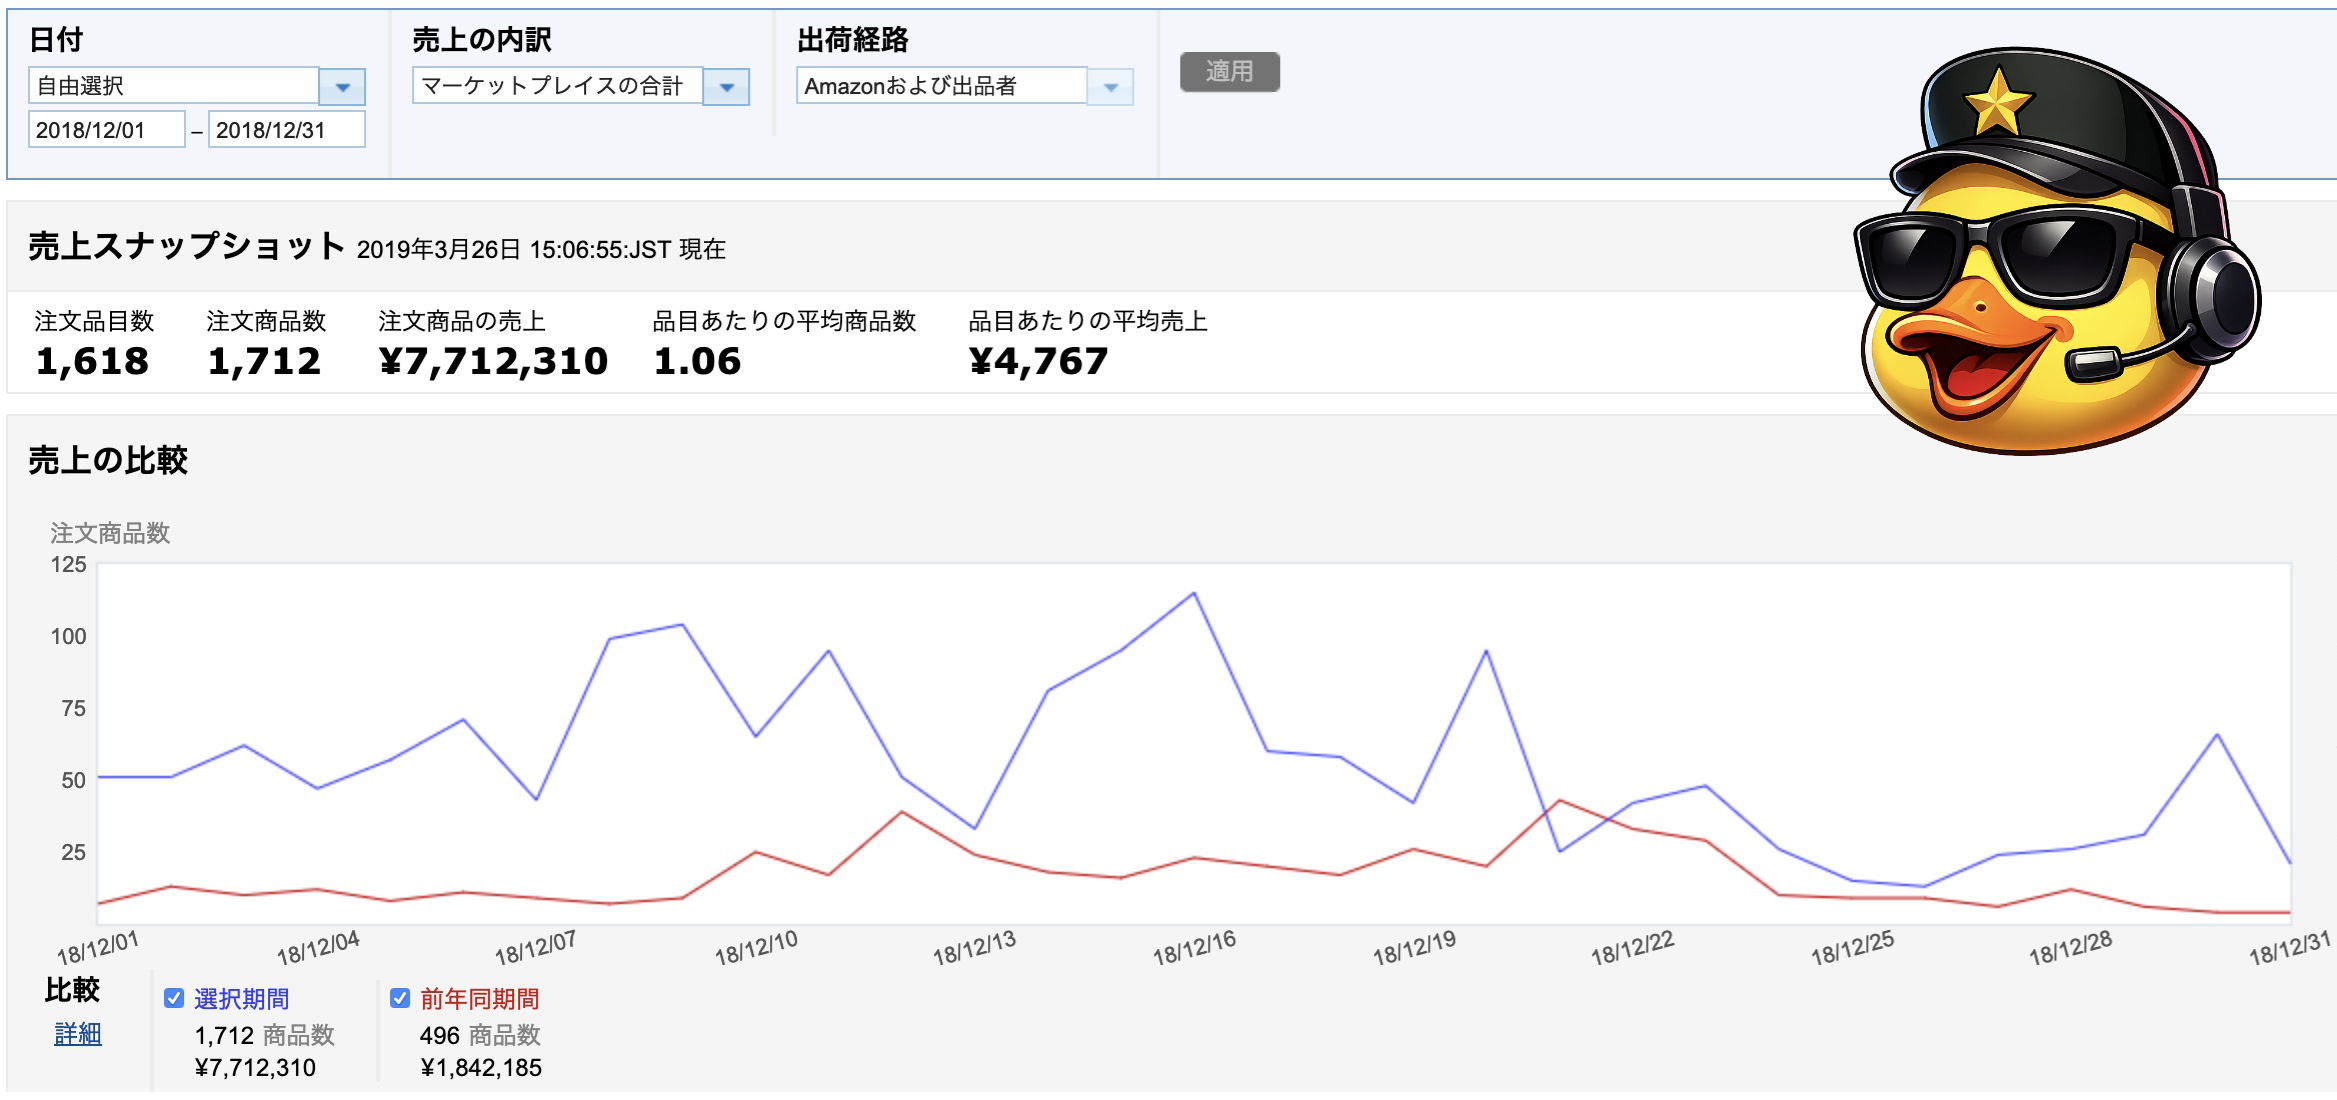The height and width of the screenshot is (1100, 2337).
Task: Click the 適用 apply button
Action: [x=1229, y=72]
